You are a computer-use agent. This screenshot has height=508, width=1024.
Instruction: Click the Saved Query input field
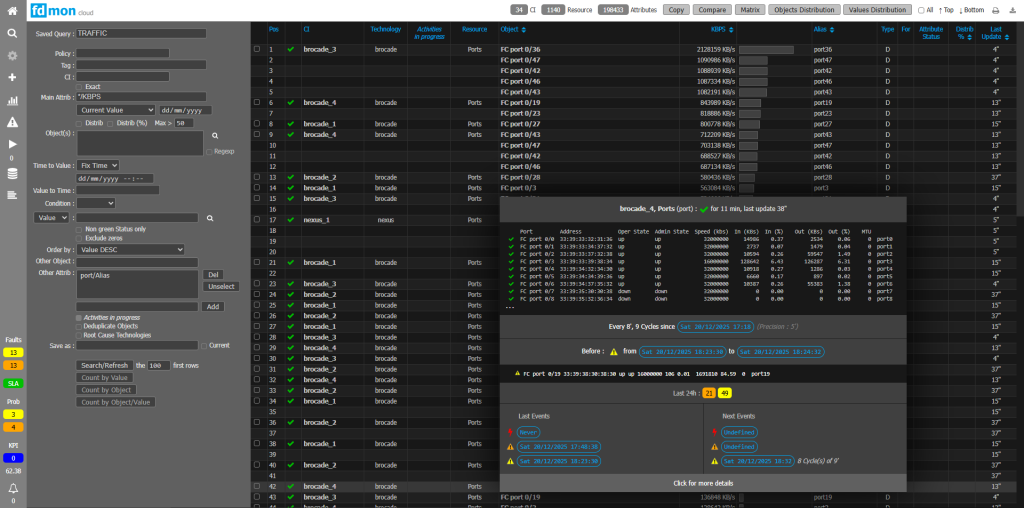click(x=141, y=33)
